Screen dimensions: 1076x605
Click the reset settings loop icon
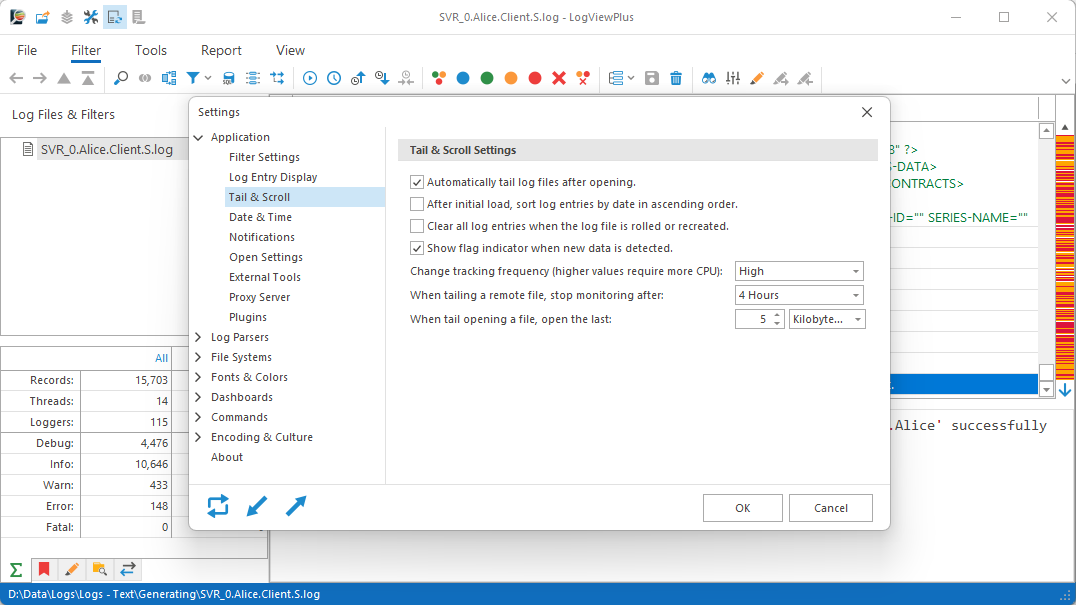pos(218,506)
